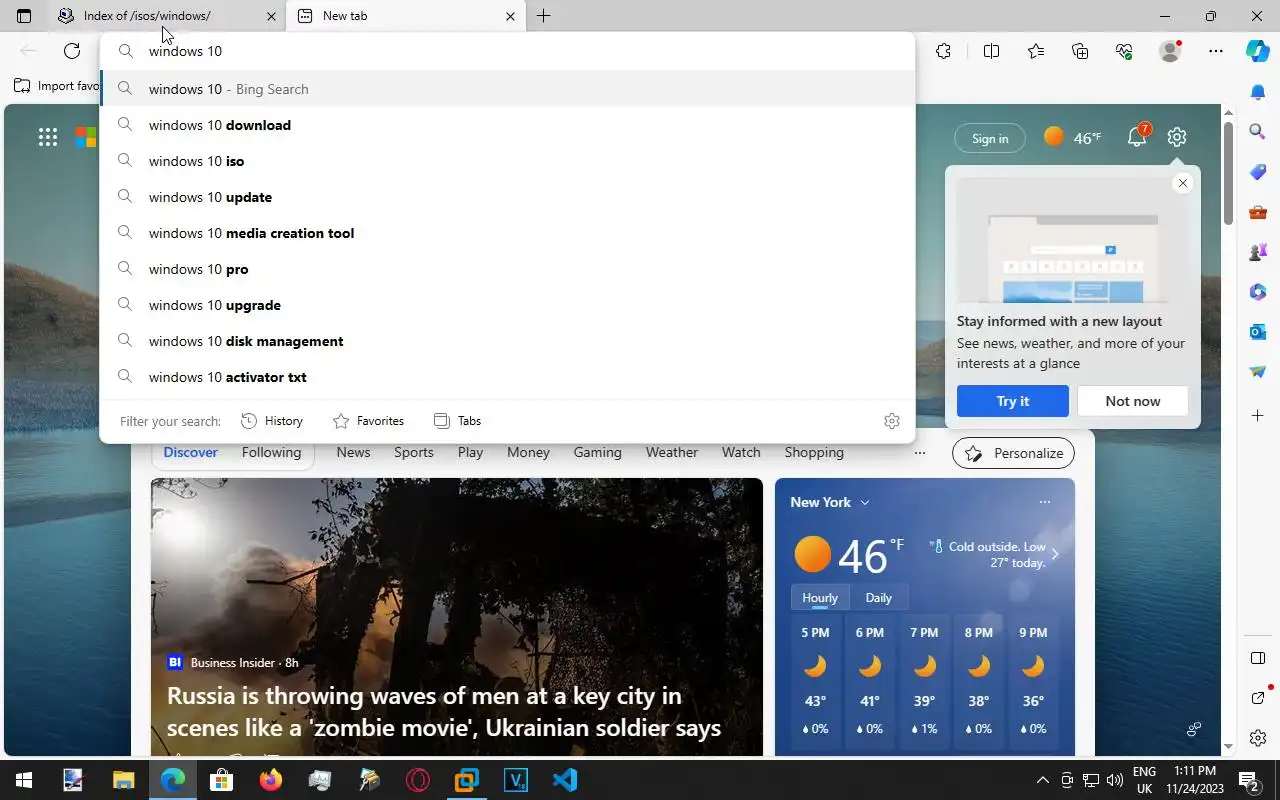Screen dimensions: 1280x800
Task: Select 'windows 10 media creation tool' suggestion
Action: (x=507, y=233)
